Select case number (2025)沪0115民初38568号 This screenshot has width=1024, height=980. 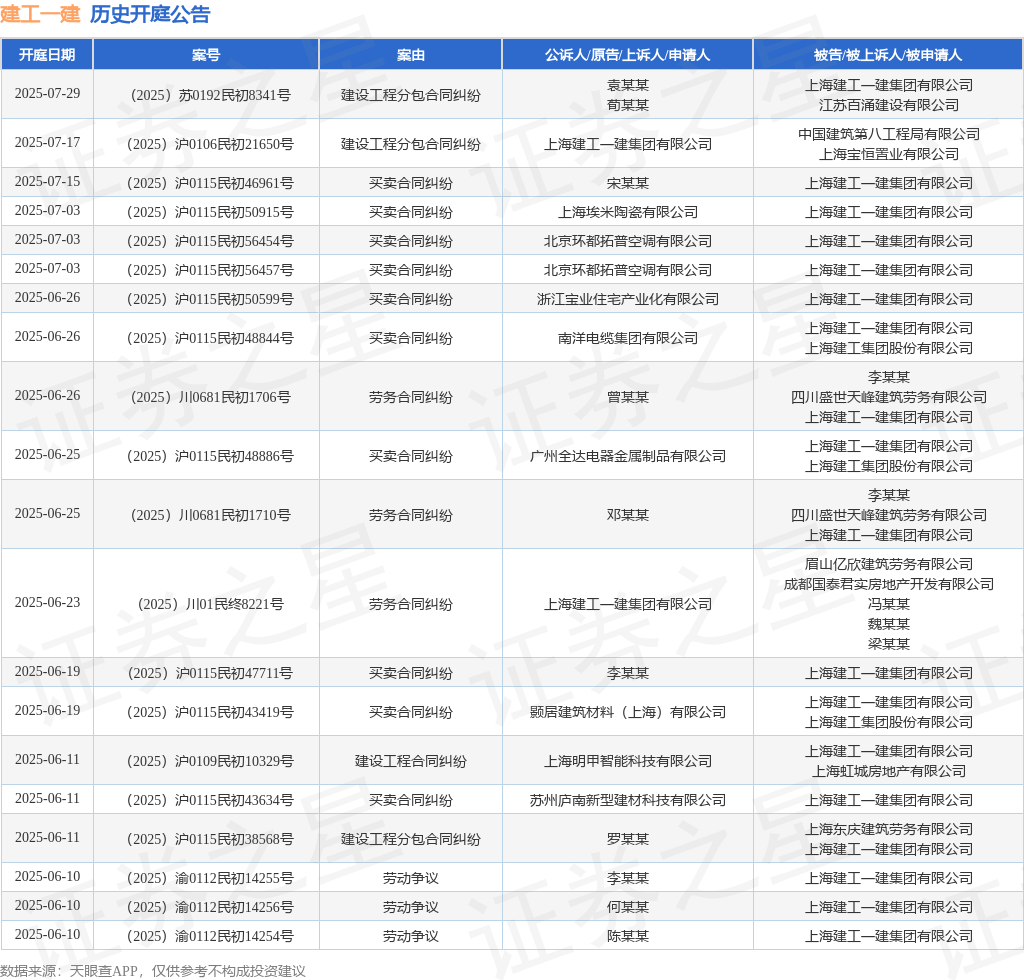pyautogui.click(x=210, y=840)
